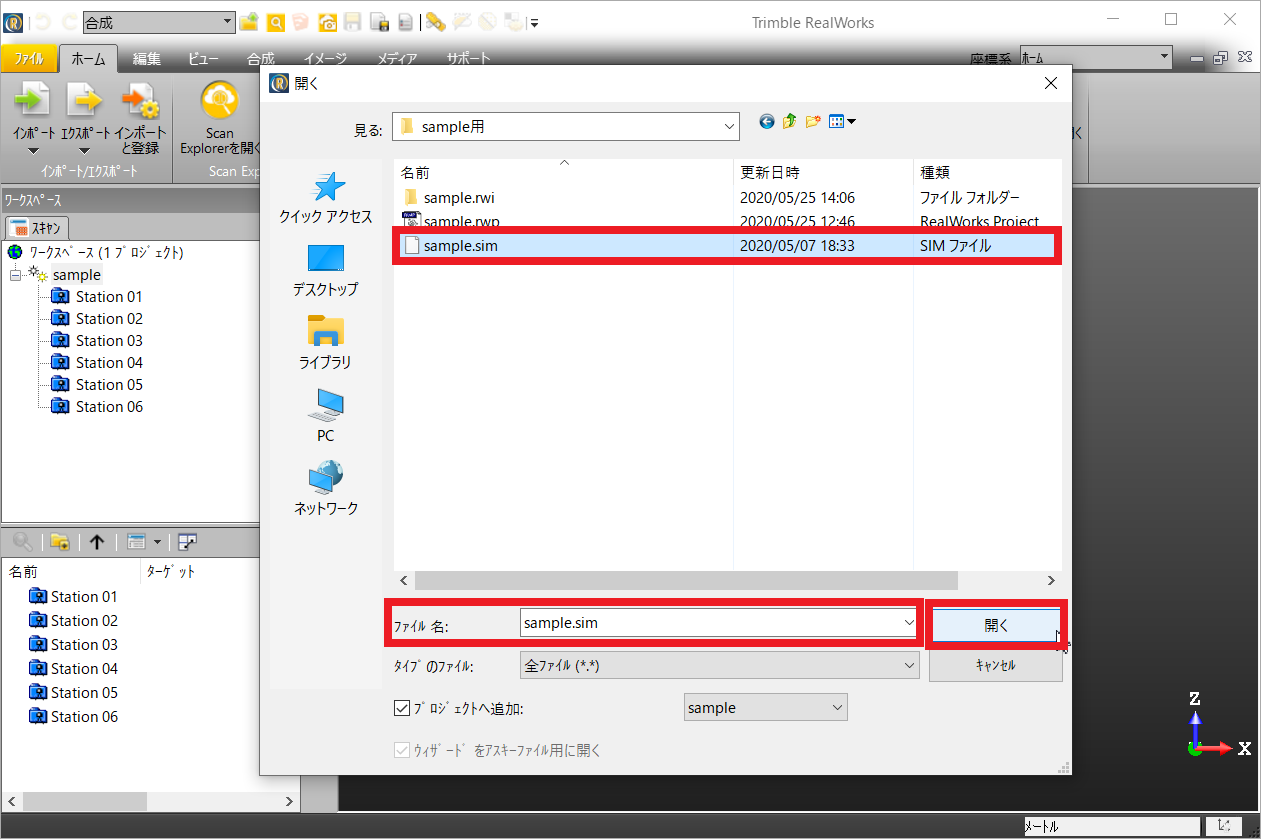Open the Look-in folder dropdown showing sample用
The width and height of the screenshot is (1261, 839).
point(565,126)
